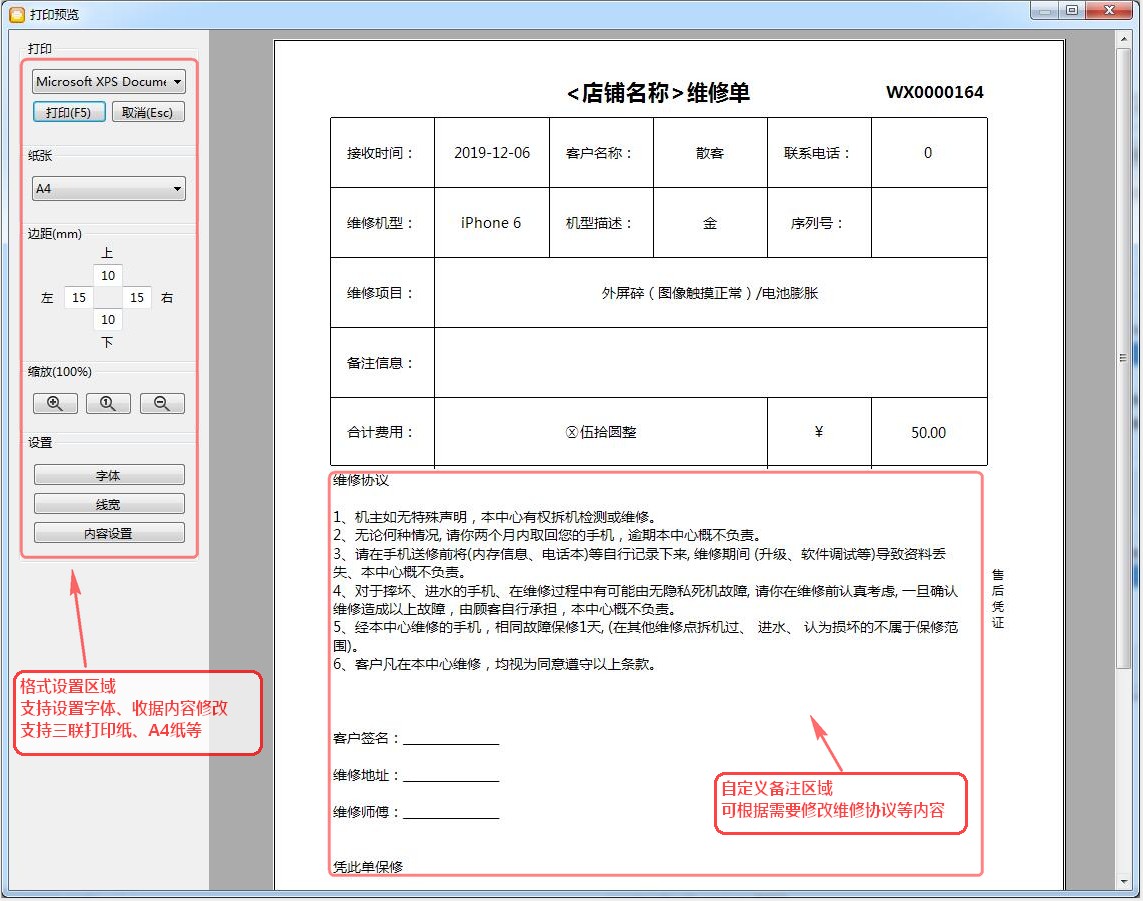This screenshot has width=1143, height=901.
Task: Click the iPhone 6 model cell
Action: (x=492, y=223)
